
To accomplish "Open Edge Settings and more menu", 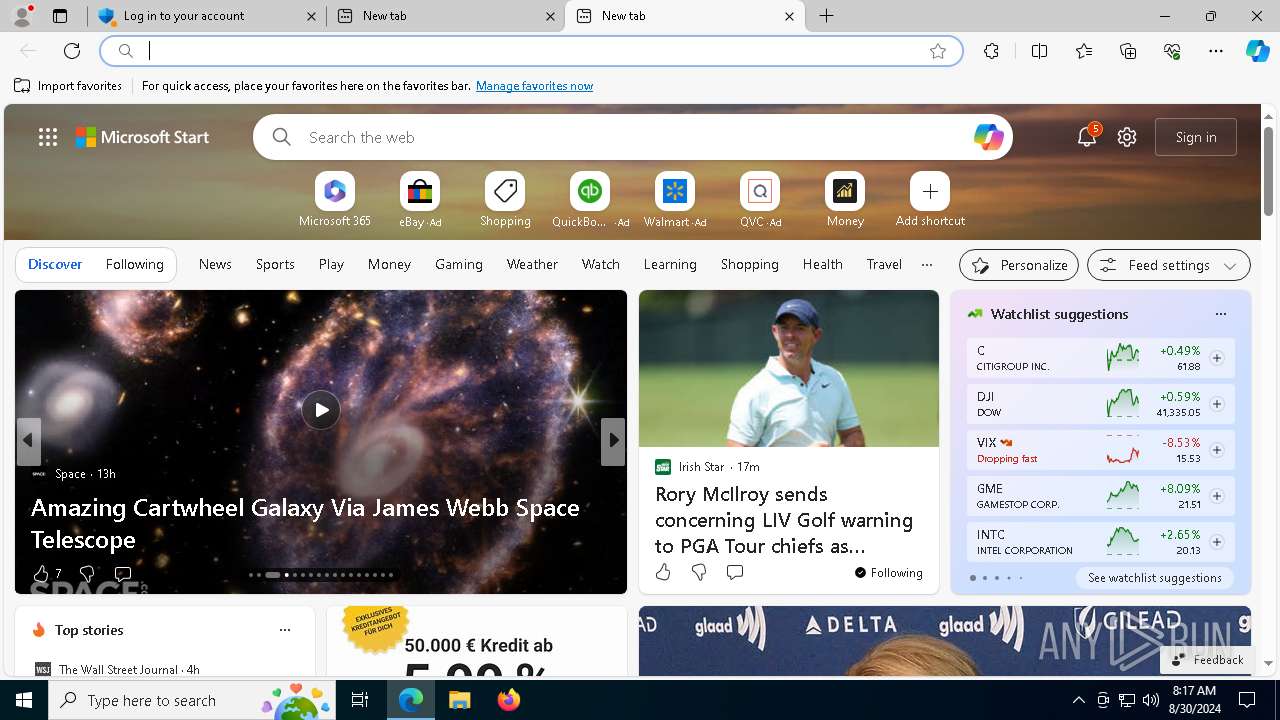I will click(x=1216, y=51).
